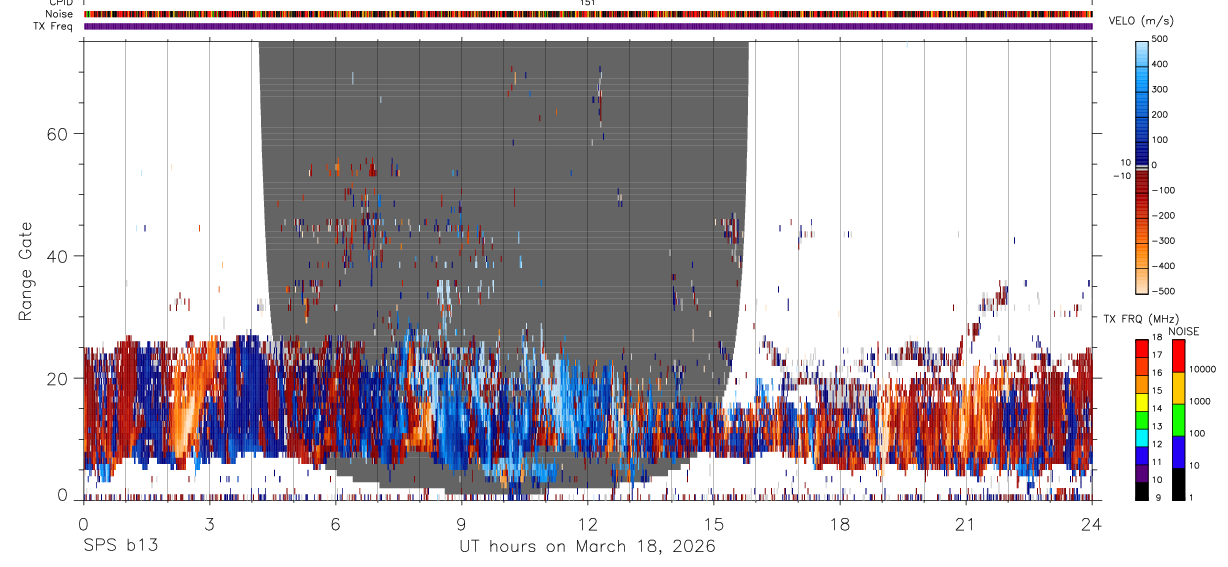Click the SPS b13 radar beam label
This screenshot has height=567, width=1228.
point(120,546)
